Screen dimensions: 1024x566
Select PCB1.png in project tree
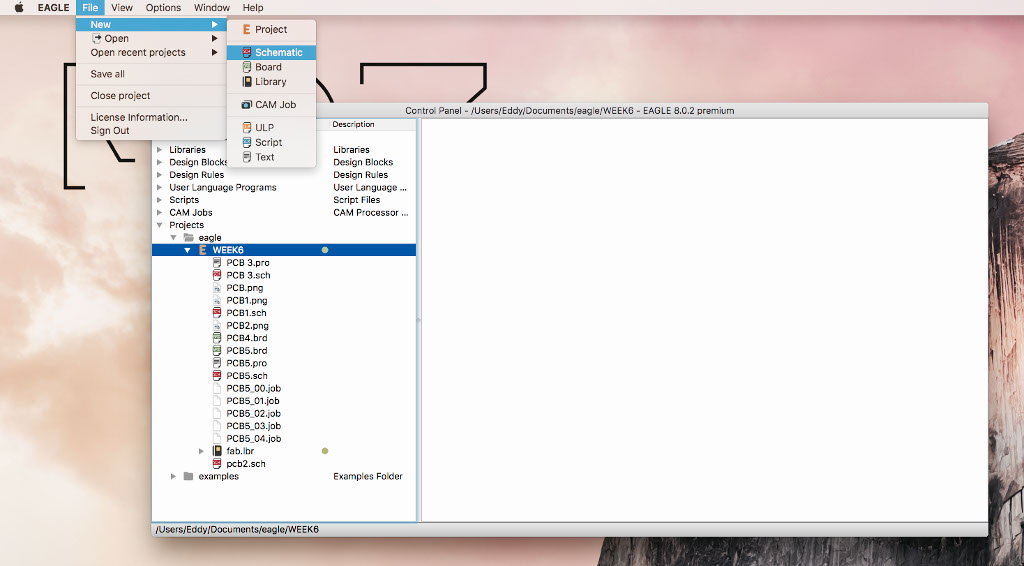pos(246,300)
